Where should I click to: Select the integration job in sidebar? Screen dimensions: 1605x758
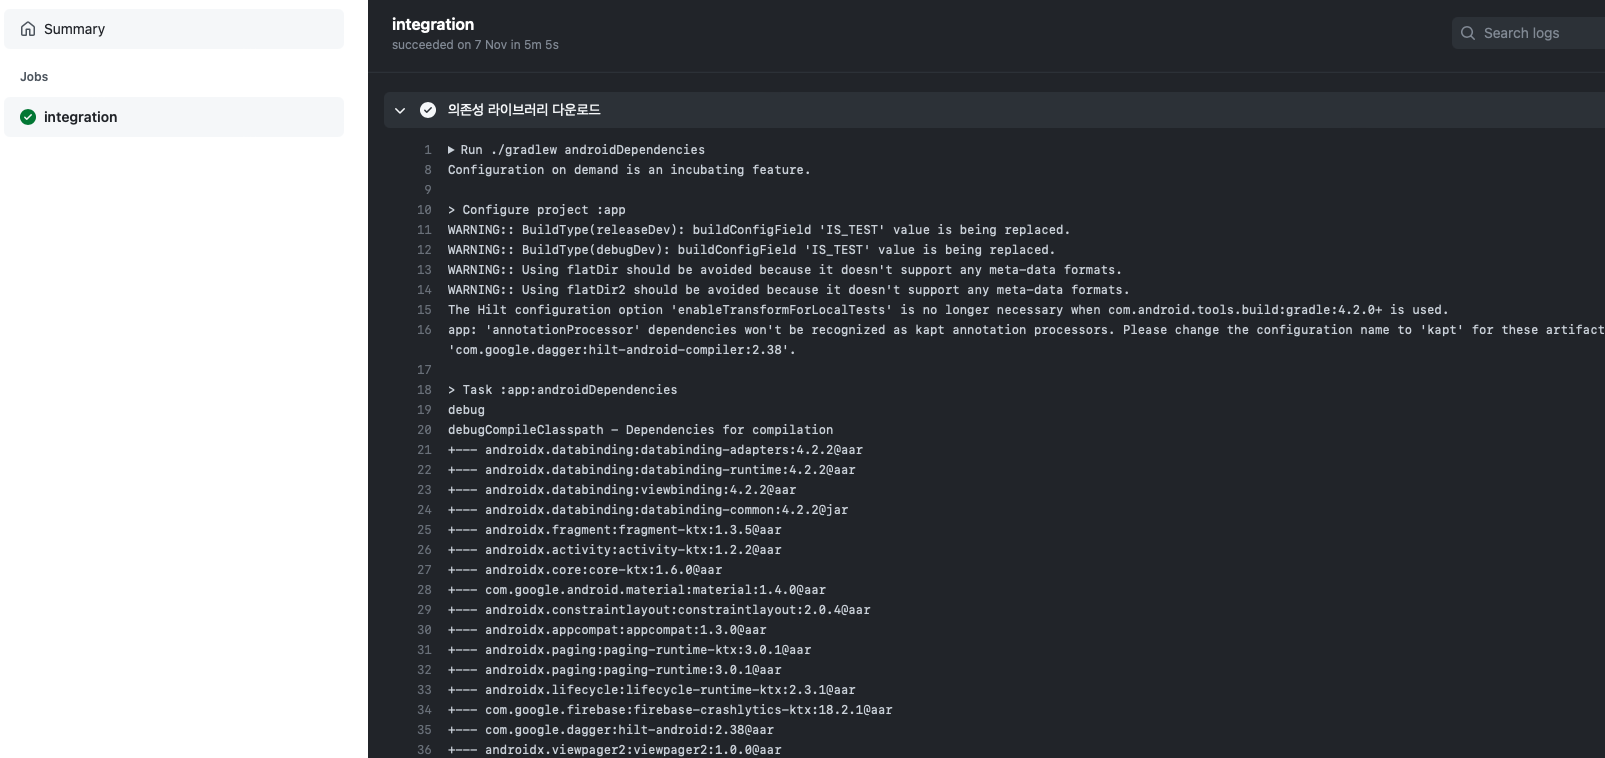(x=174, y=117)
